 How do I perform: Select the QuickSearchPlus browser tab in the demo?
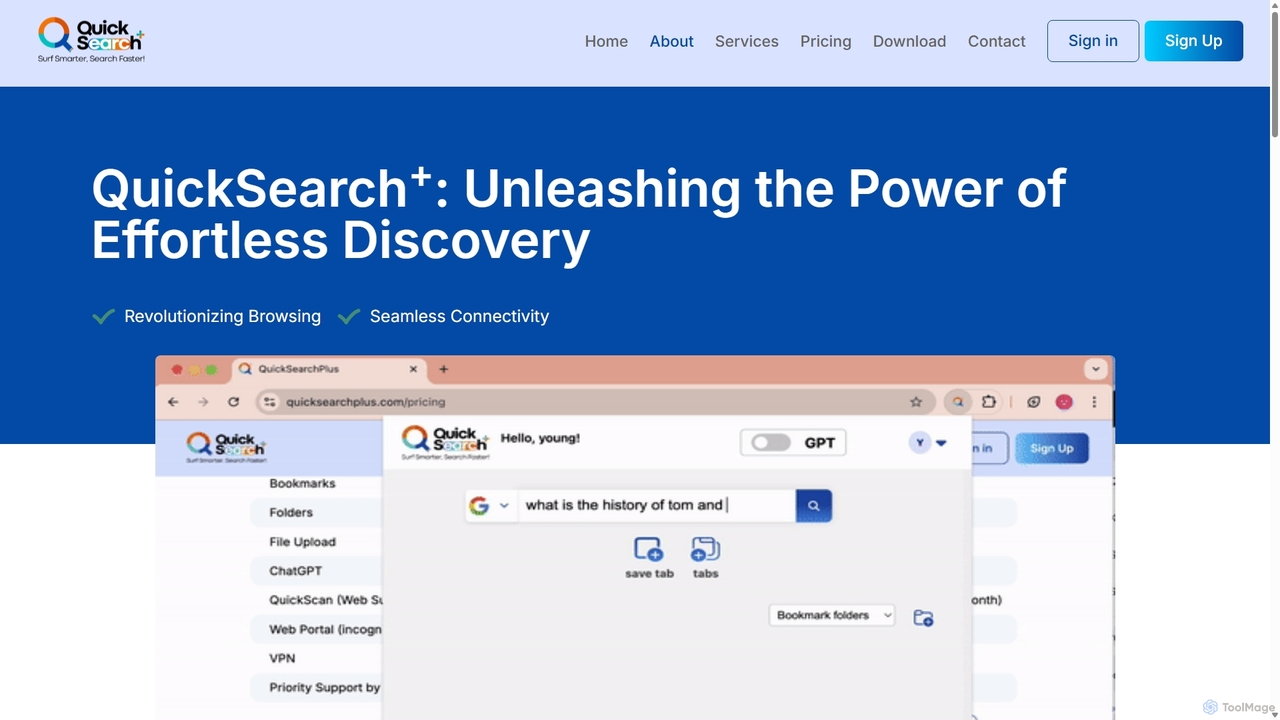[x=330, y=369]
